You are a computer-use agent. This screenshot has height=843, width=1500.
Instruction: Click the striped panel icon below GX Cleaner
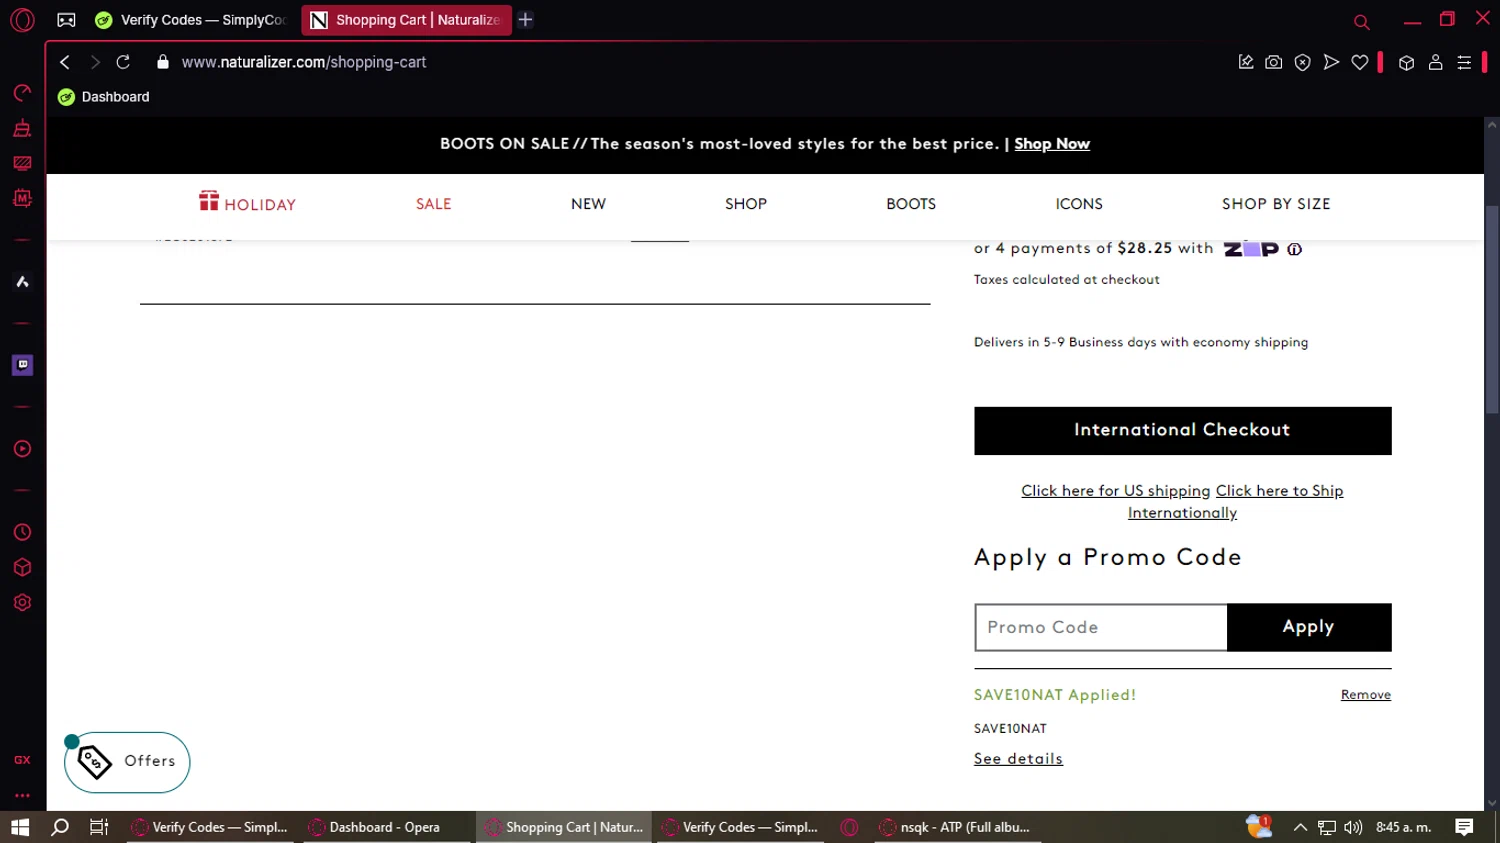tap(22, 163)
